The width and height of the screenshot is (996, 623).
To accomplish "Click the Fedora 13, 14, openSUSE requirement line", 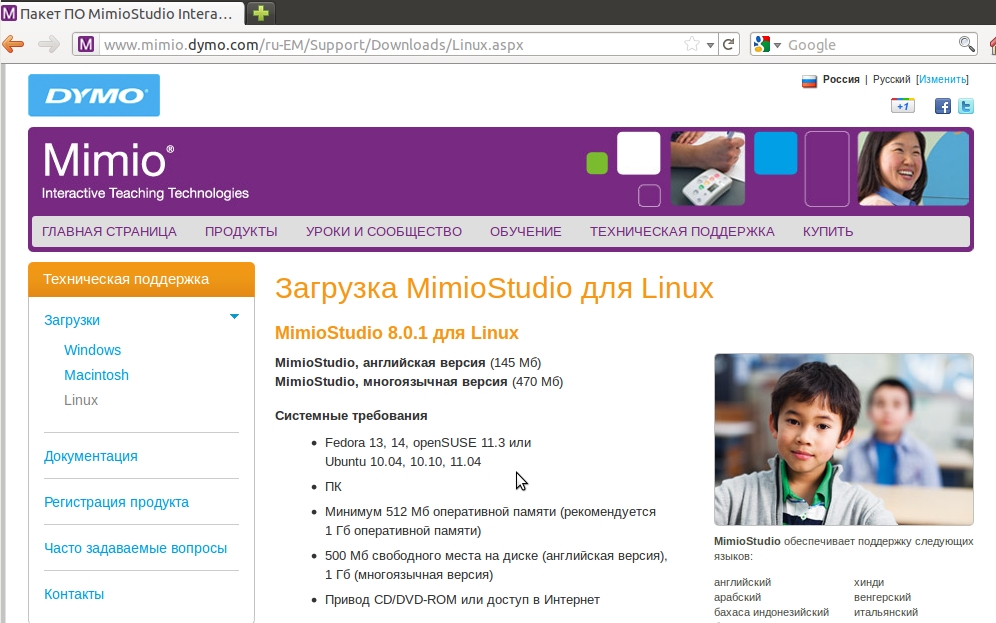I will 428,452.
